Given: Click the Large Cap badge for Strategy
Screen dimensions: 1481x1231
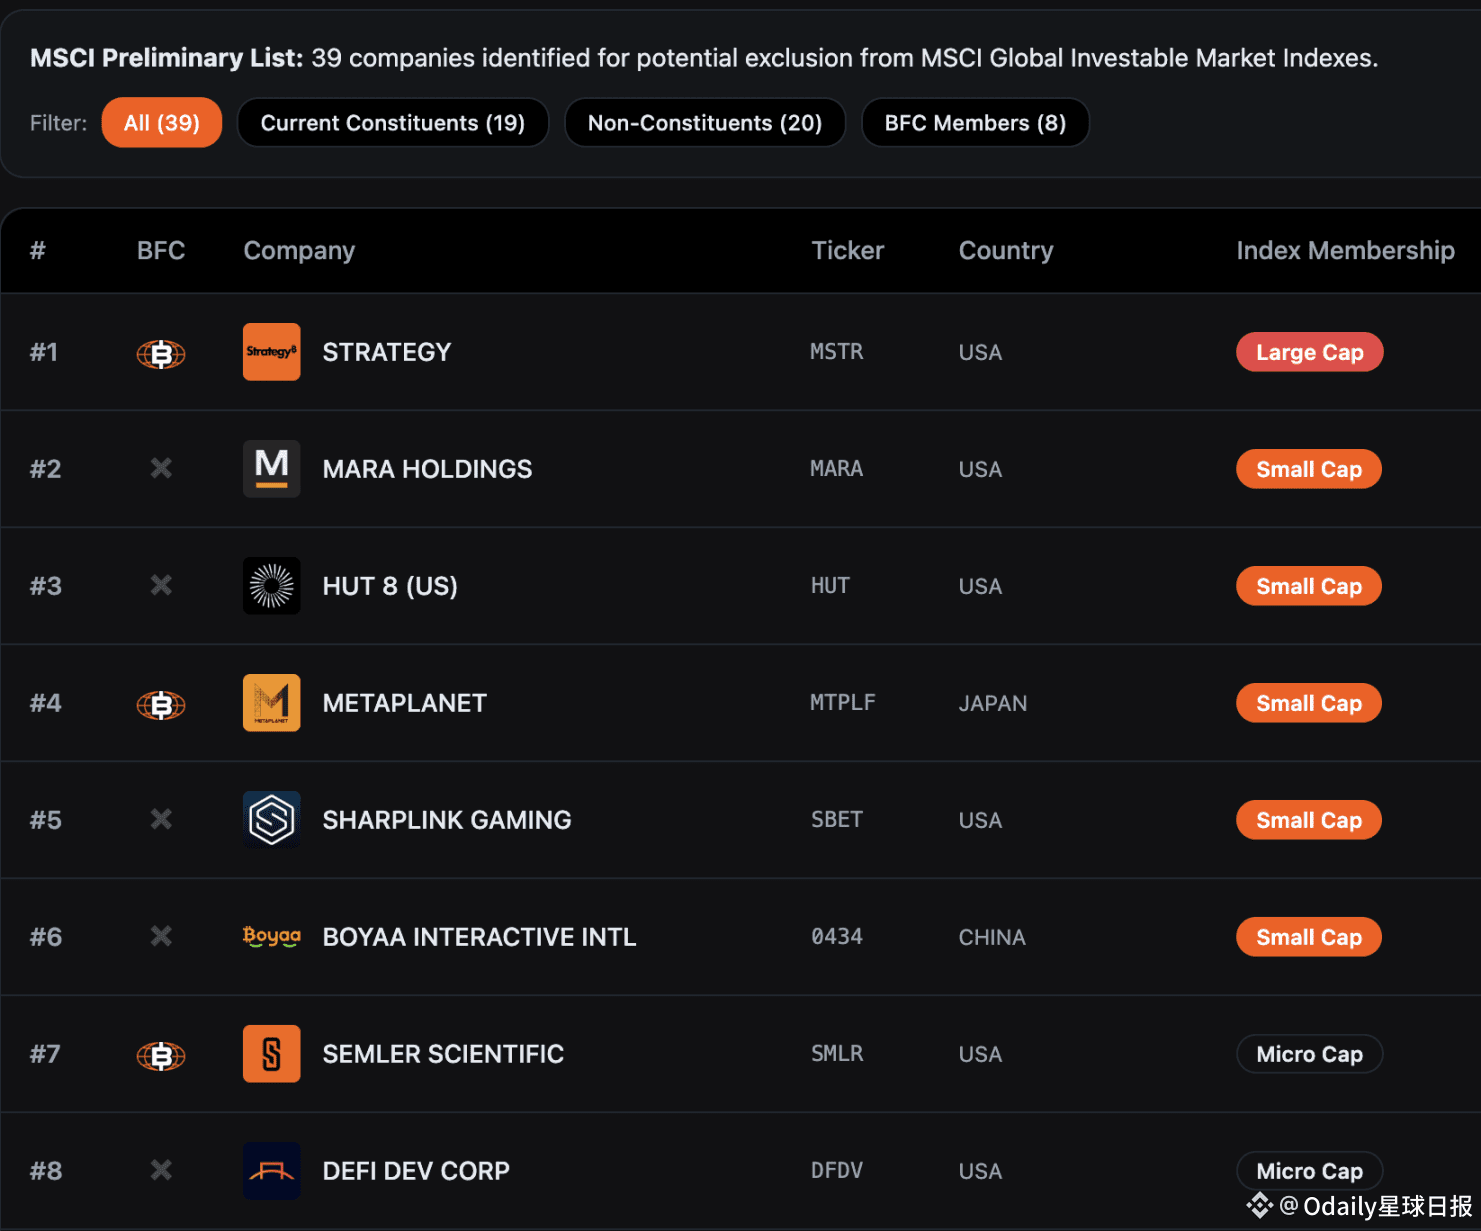Looking at the screenshot, I should click(x=1309, y=352).
